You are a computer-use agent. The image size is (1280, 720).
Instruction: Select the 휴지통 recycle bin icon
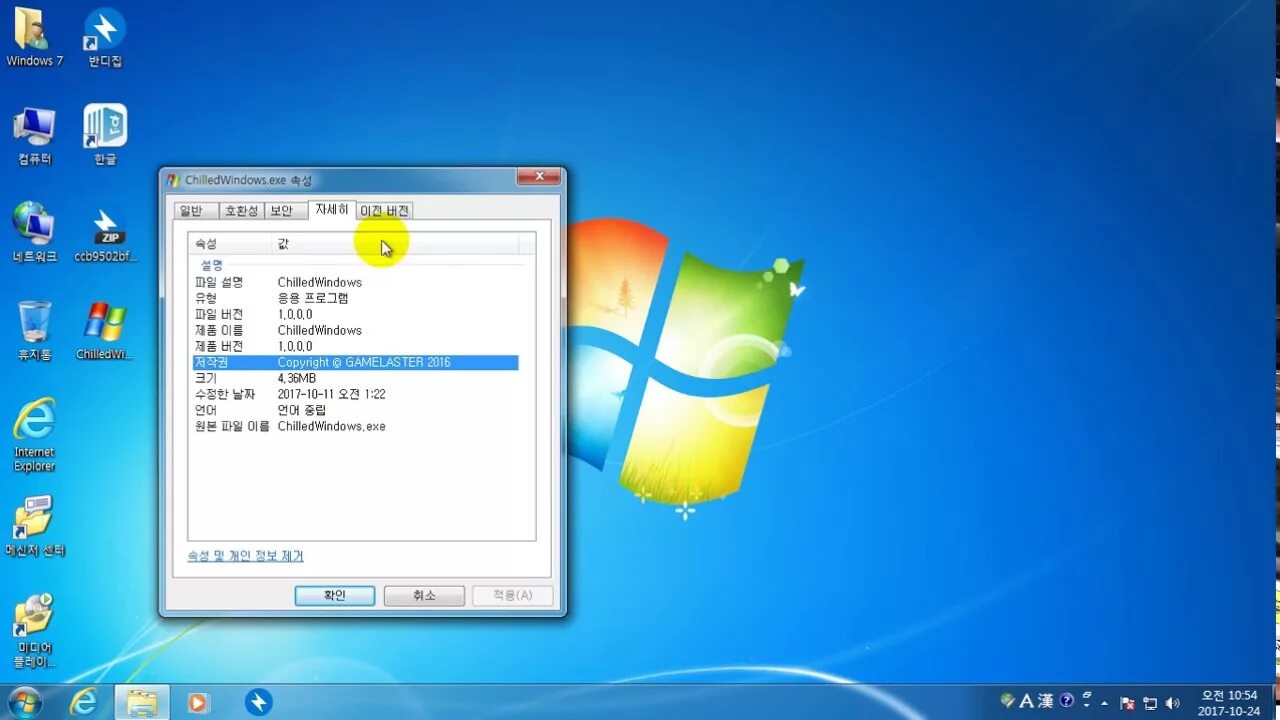[34, 330]
